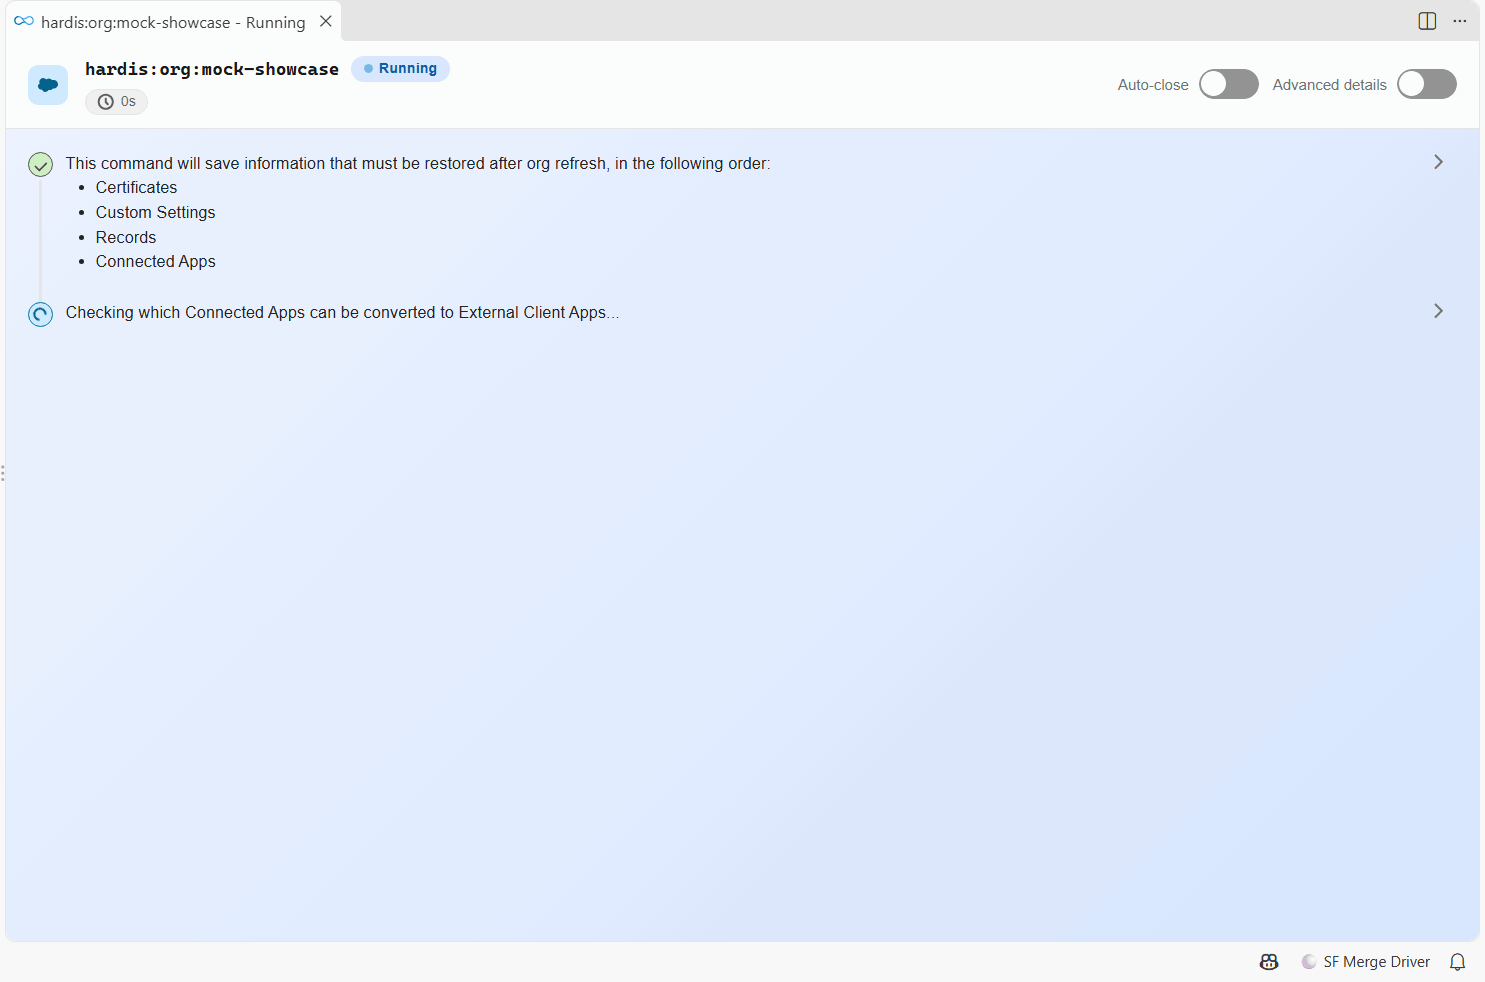Click the Running status badge
This screenshot has width=1485, height=982.
point(400,69)
